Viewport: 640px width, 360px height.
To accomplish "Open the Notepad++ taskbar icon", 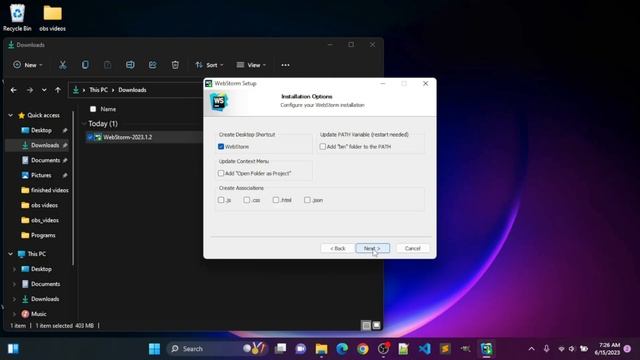I will click(404, 349).
